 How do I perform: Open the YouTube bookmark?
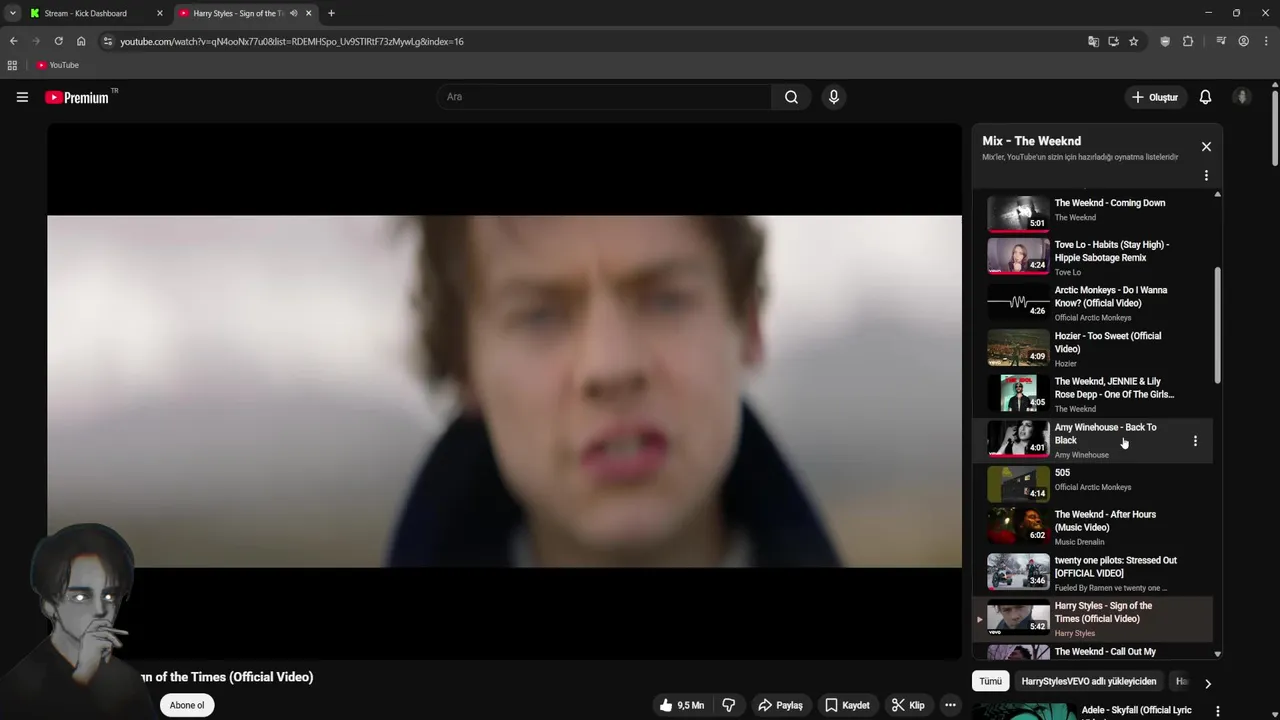point(57,65)
